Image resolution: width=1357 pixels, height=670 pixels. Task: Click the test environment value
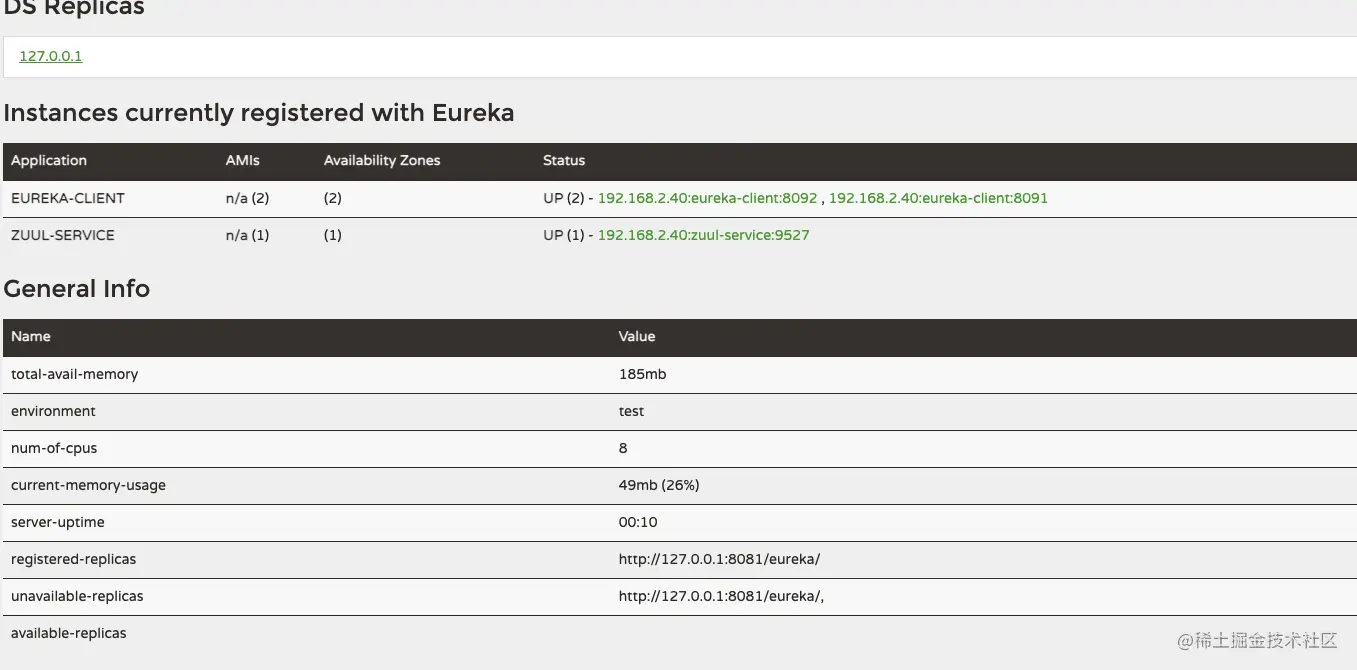632,411
